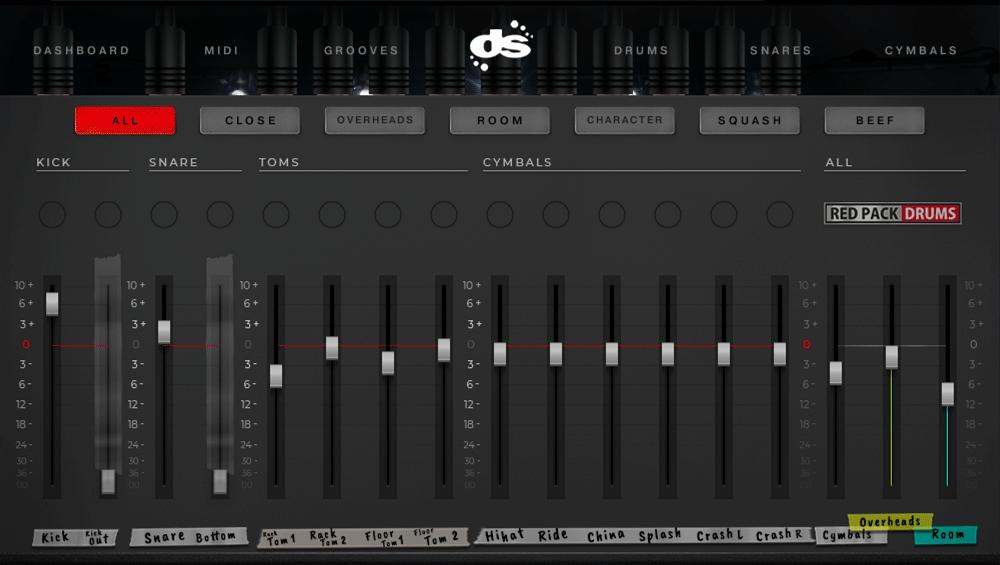The image size is (1000, 565).
Task: Click the round knob above the China fader
Action: click(612, 214)
